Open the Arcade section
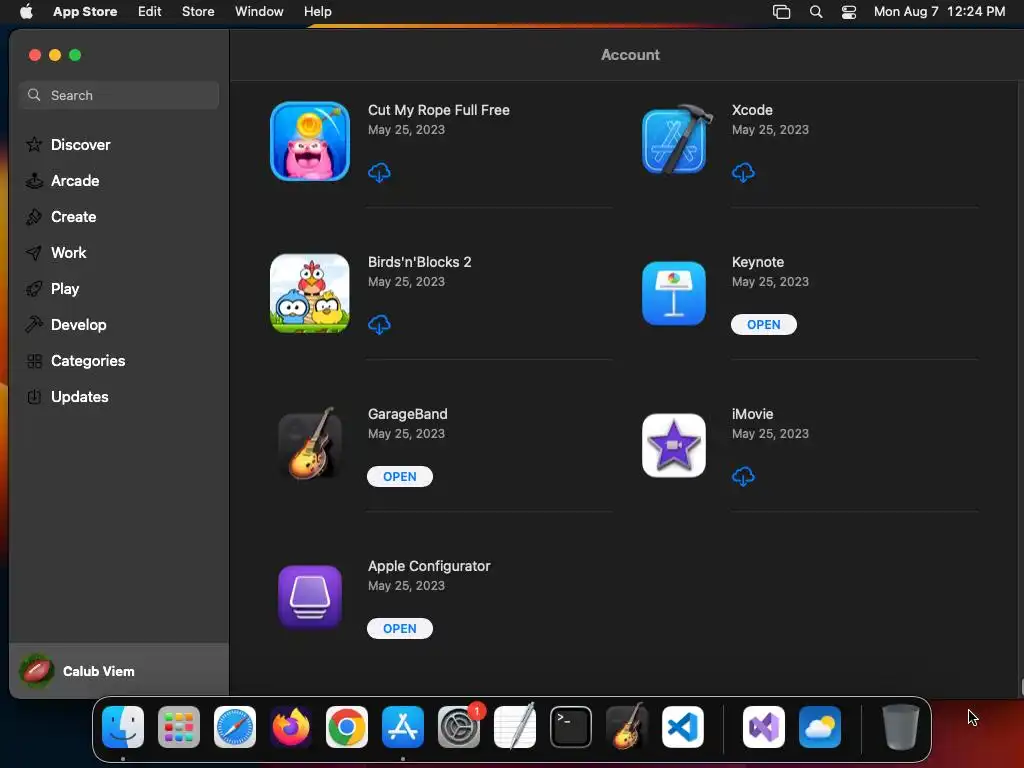 (119, 181)
